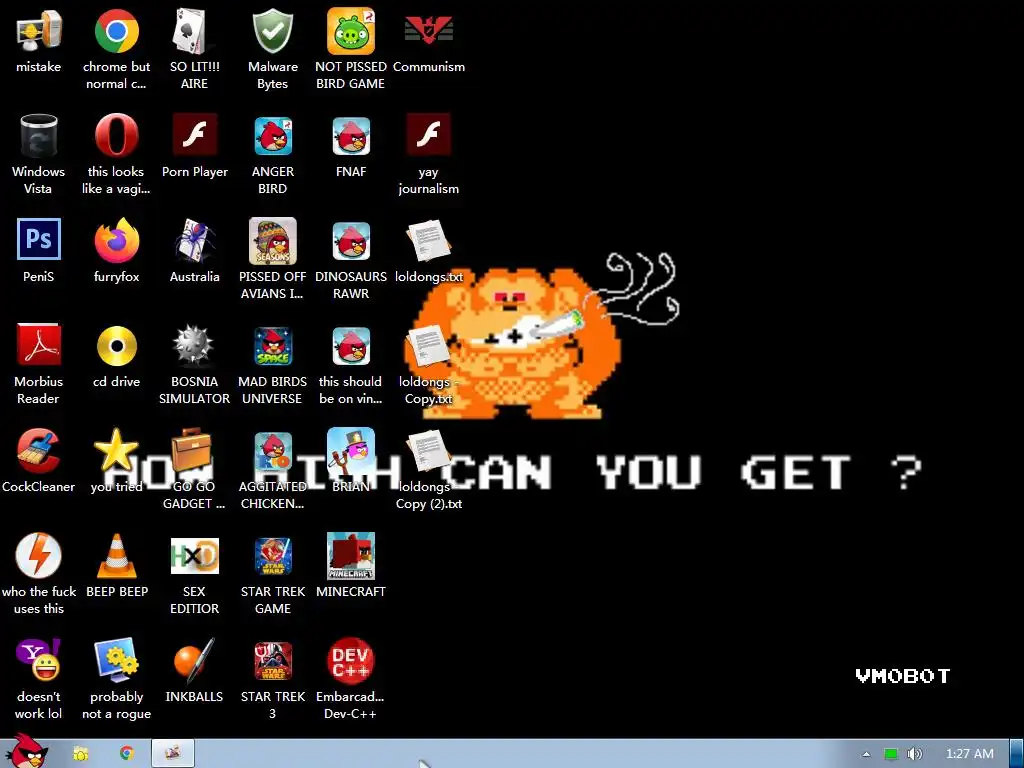Viewport: 1024px width, 768px height.
Task: Click the 1:27 AM clock
Action: point(970,754)
